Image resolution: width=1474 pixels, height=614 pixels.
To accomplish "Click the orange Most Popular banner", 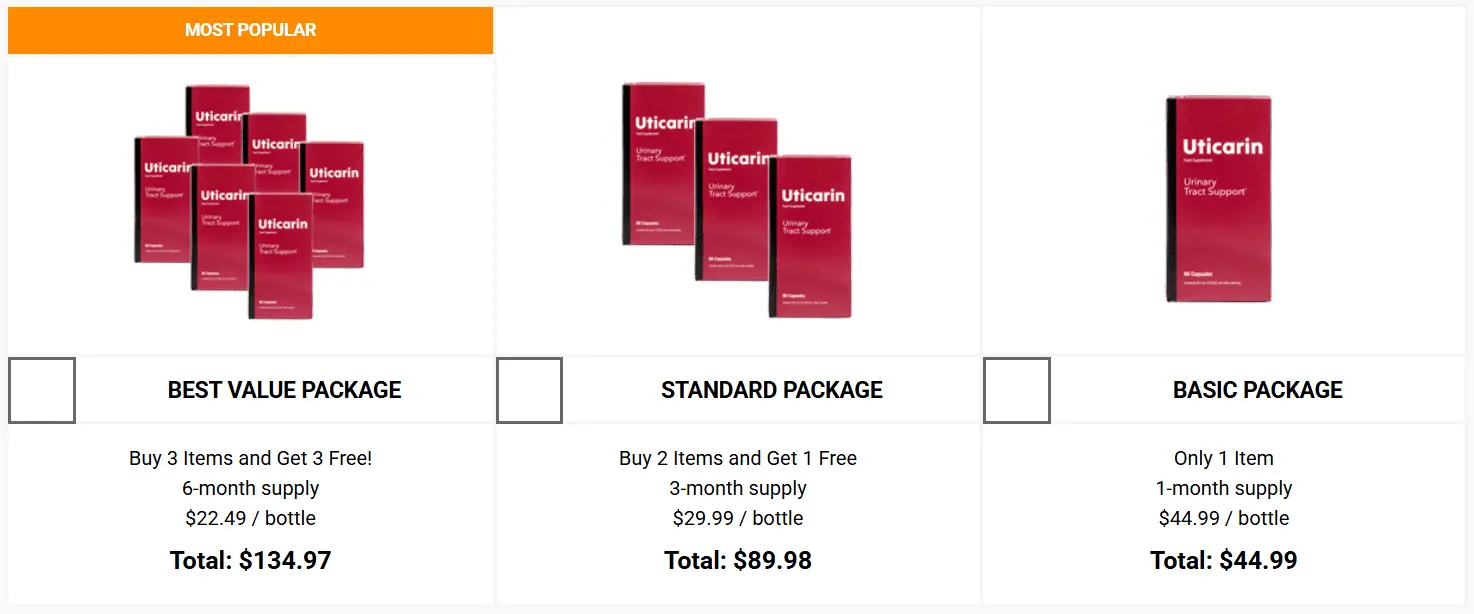I will click(250, 30).
